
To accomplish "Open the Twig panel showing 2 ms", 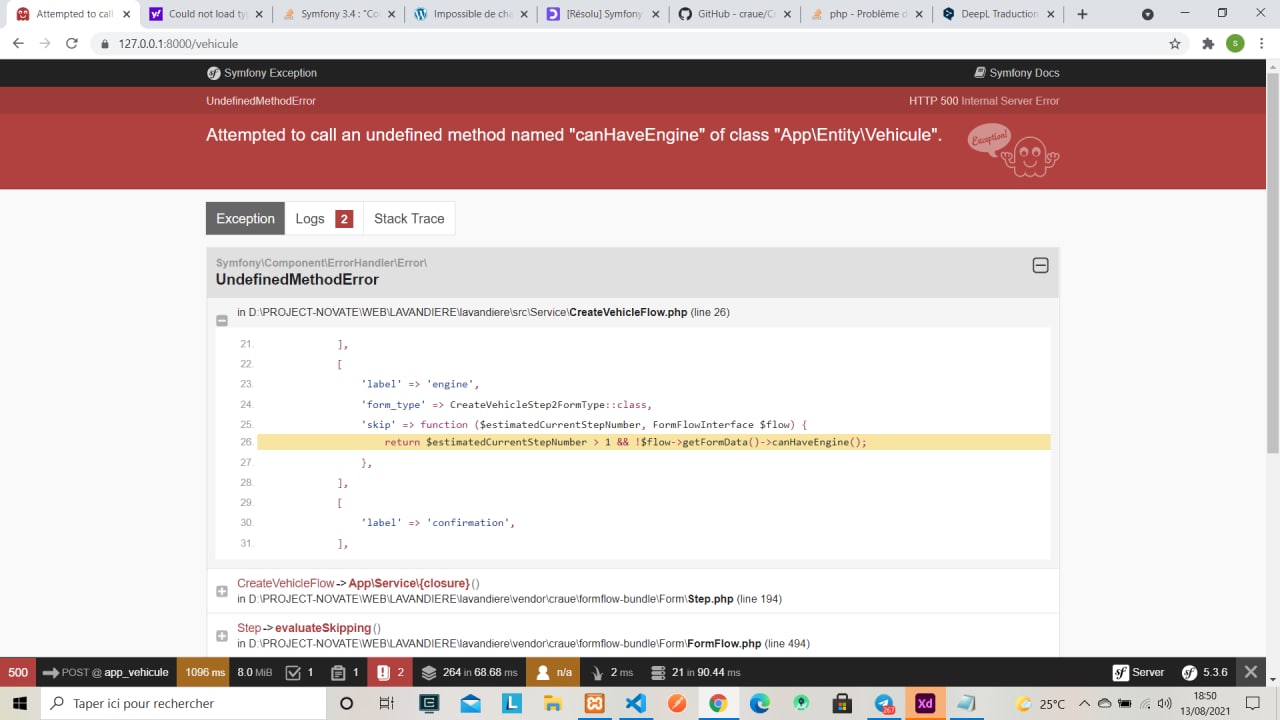I will click(613, 672).
